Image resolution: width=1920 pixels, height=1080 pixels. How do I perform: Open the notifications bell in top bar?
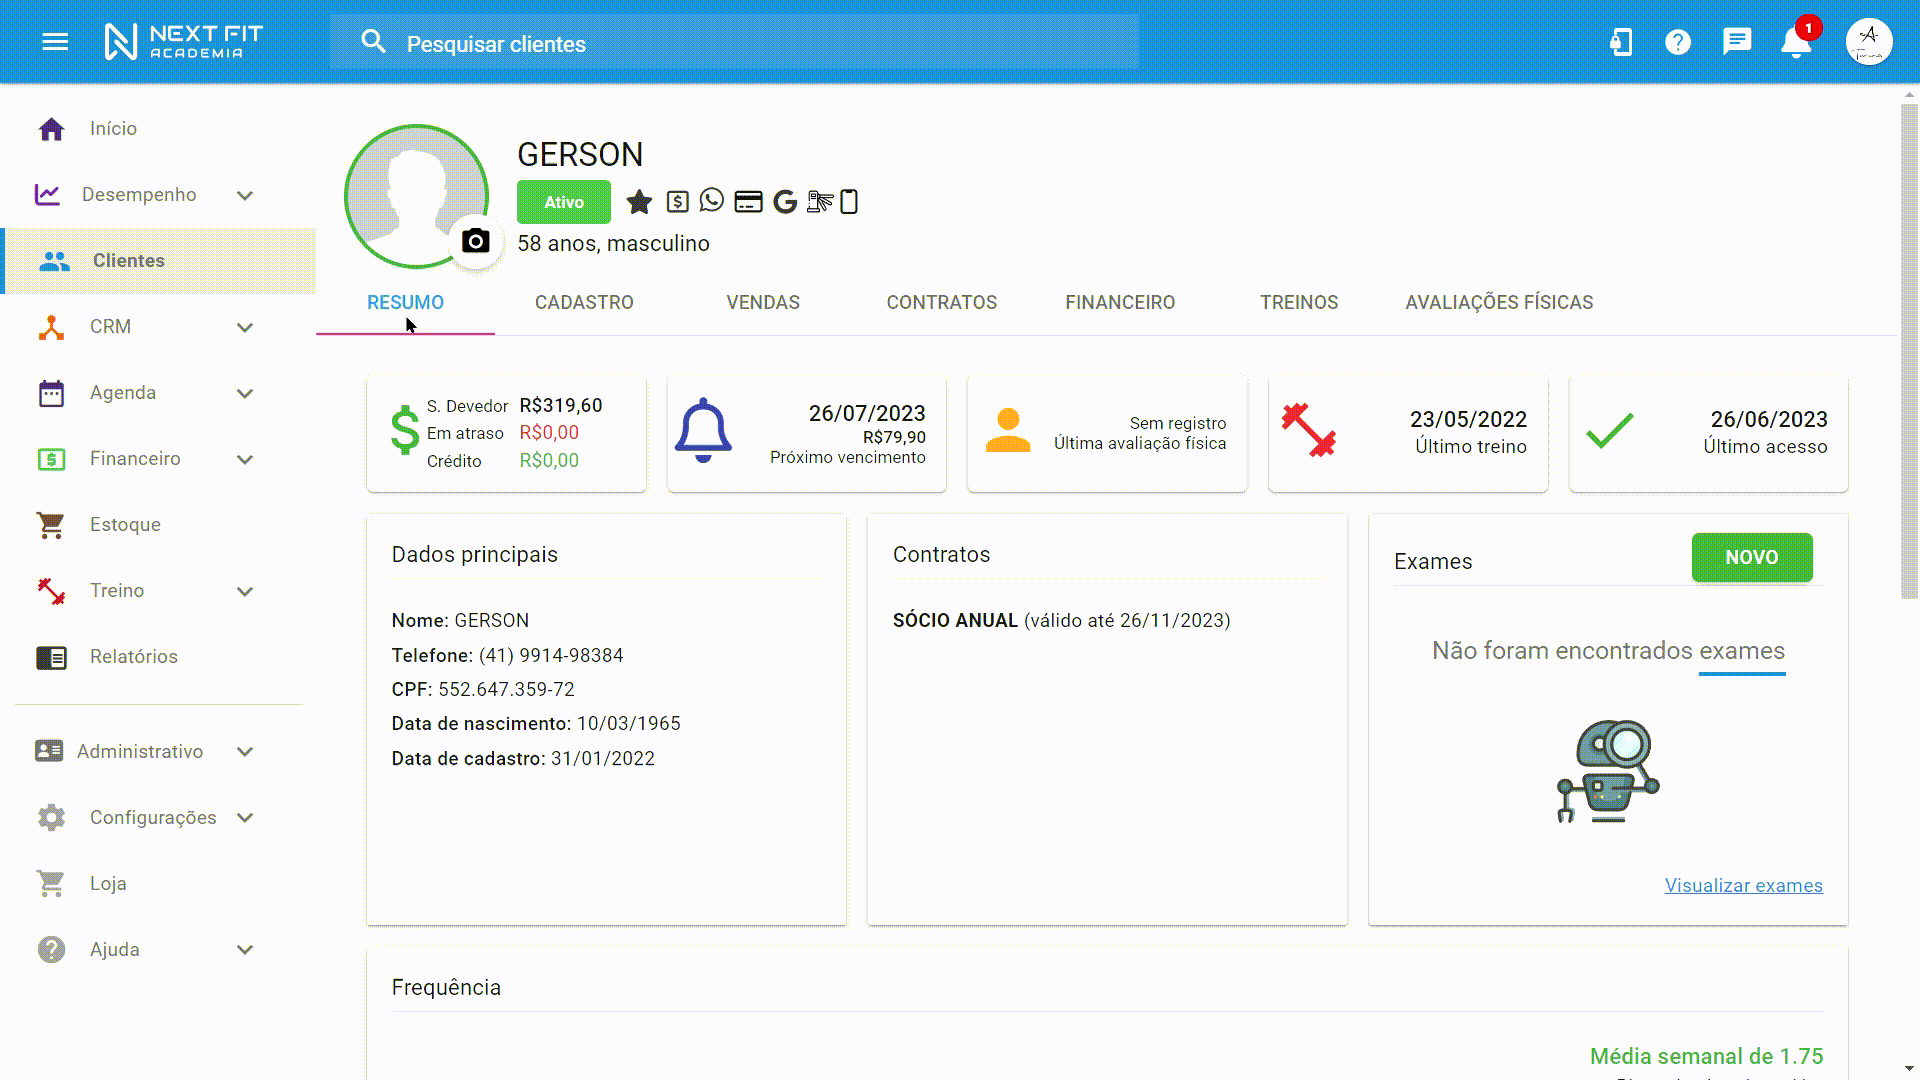click(x=1796, y=42)
